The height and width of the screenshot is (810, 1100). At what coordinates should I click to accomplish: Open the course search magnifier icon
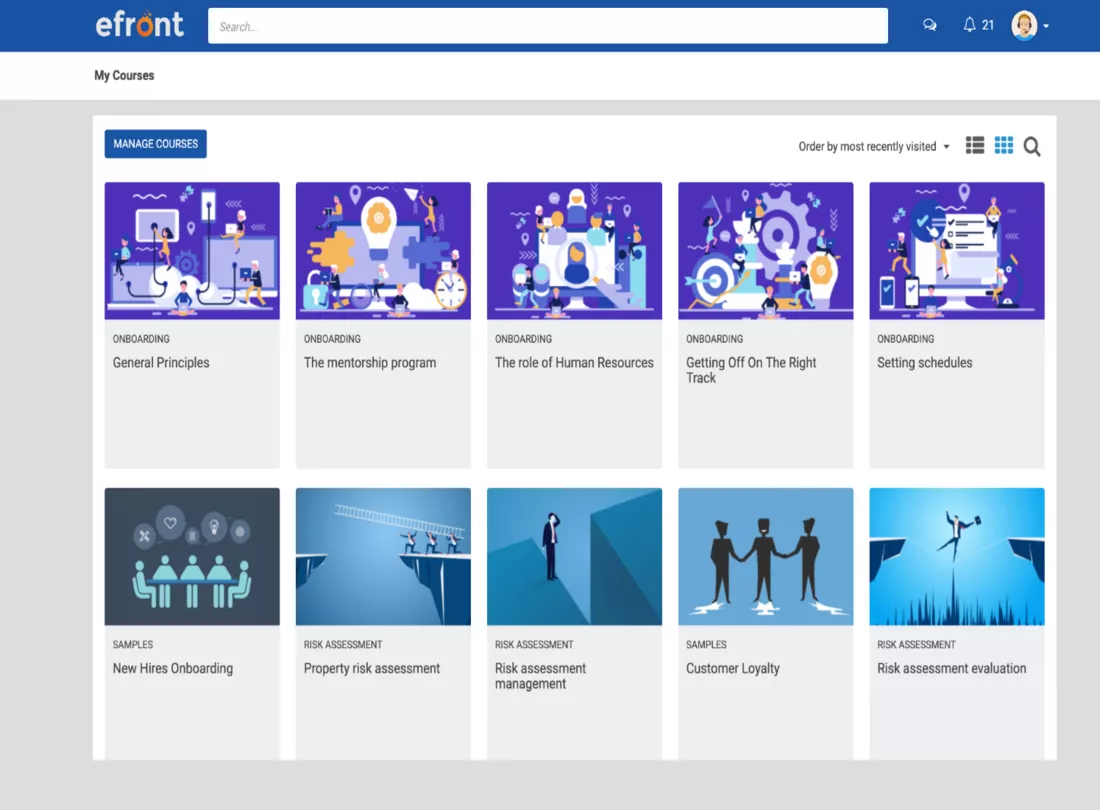pos(1032,146)
